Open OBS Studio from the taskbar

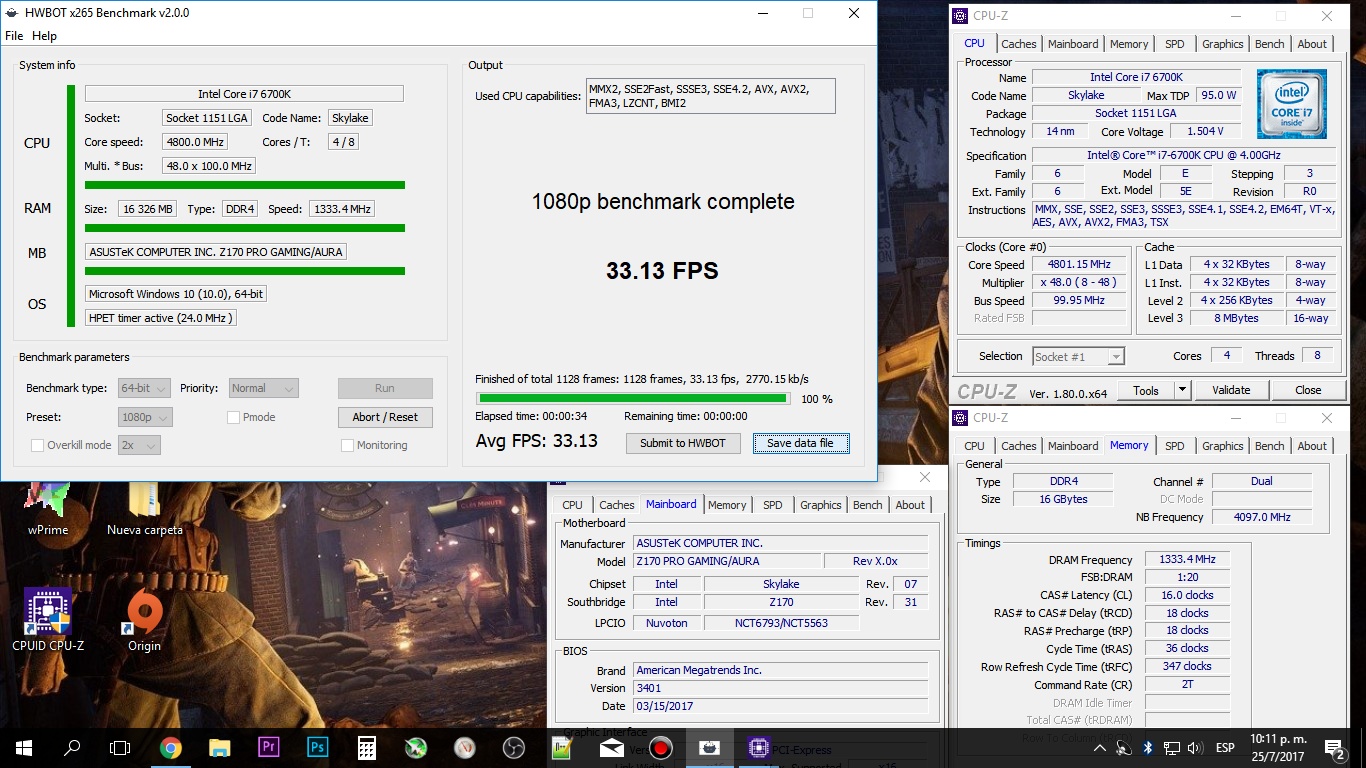coord(513,747)
